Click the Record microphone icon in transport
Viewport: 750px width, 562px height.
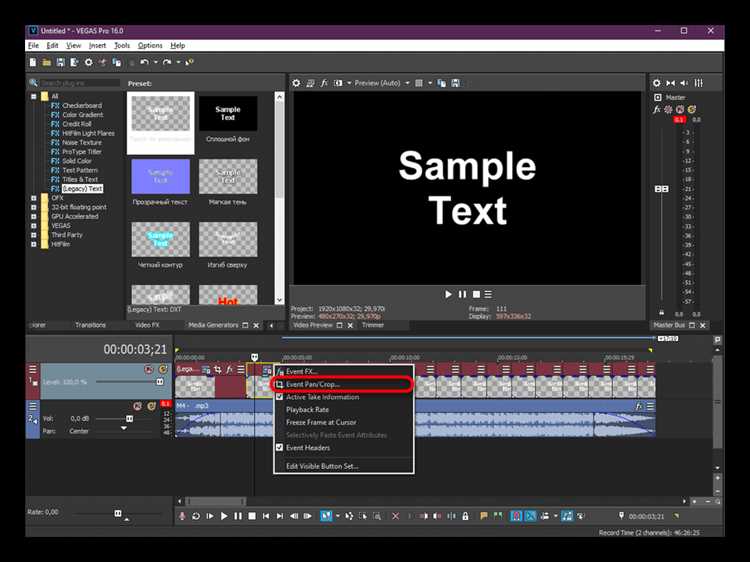click(182, 516)
